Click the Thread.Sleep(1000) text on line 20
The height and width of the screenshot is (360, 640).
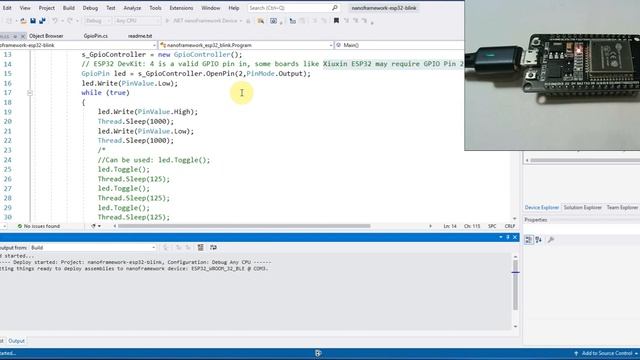[x=136, y=122]
